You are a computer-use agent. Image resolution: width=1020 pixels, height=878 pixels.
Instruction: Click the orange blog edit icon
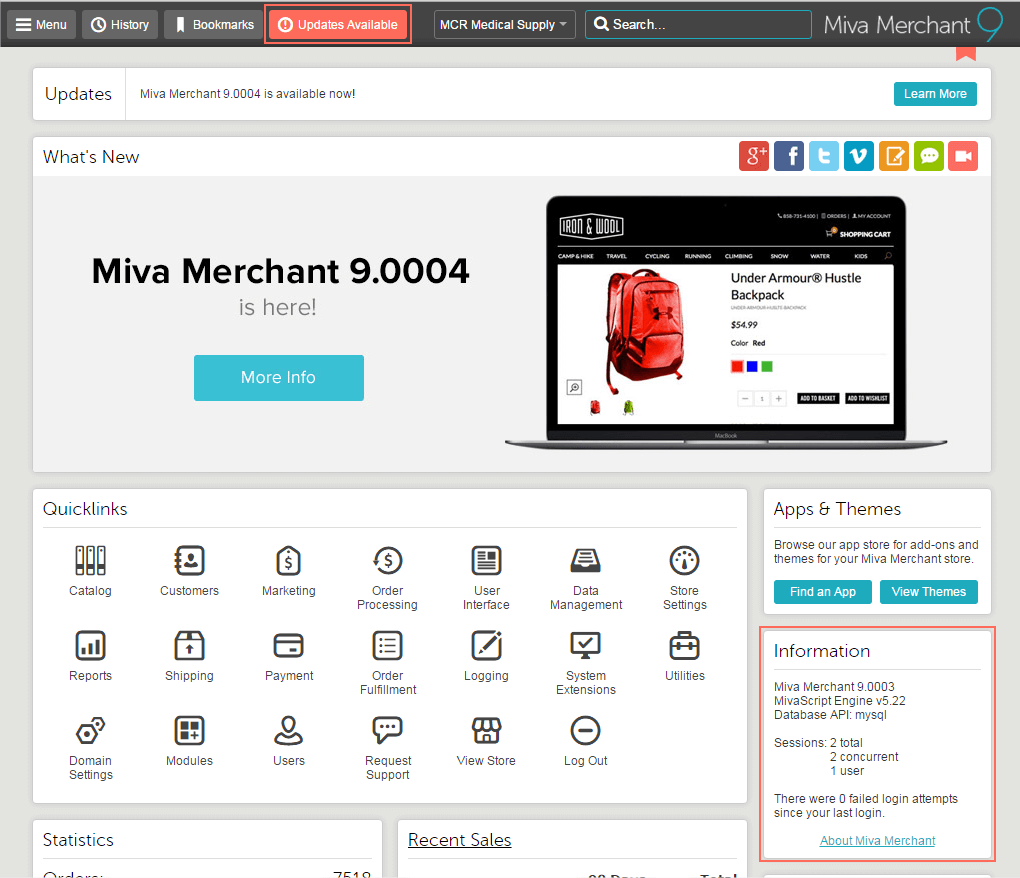click(x=894, y=156)
